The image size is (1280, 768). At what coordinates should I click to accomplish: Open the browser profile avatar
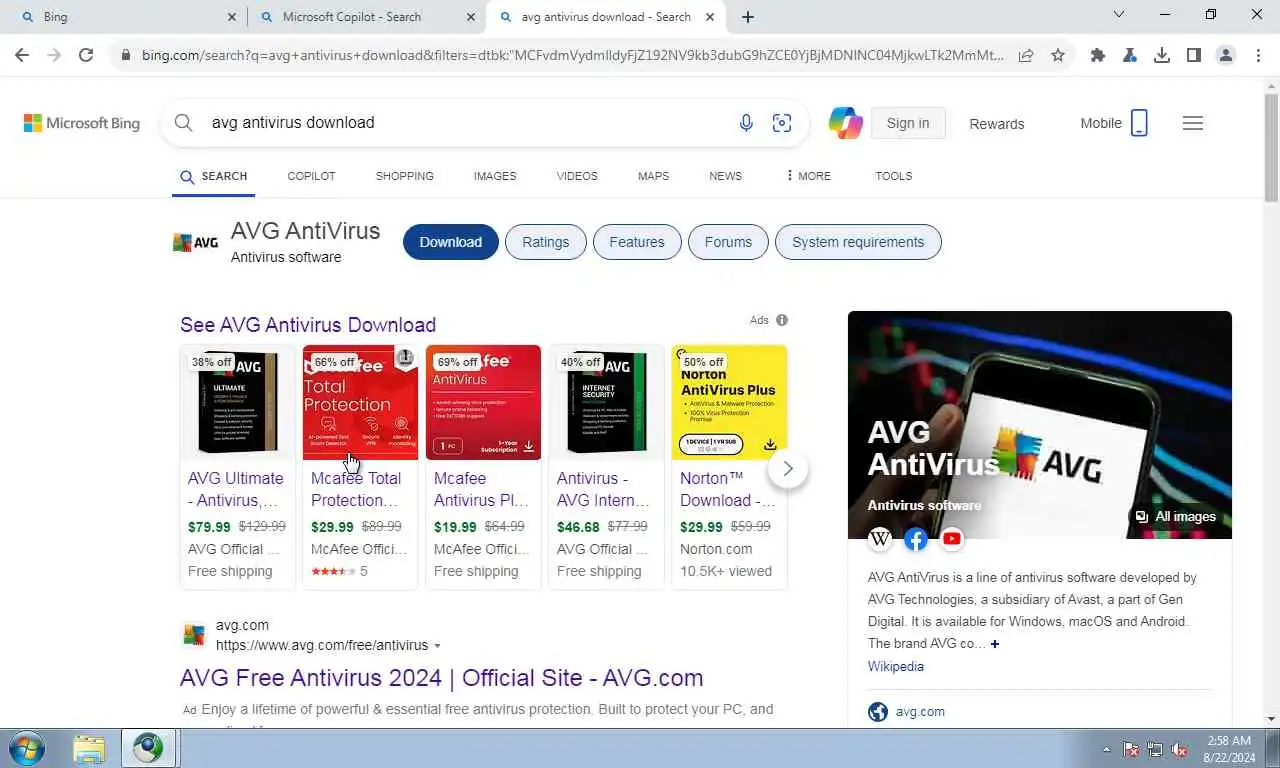pos(1226,56)
